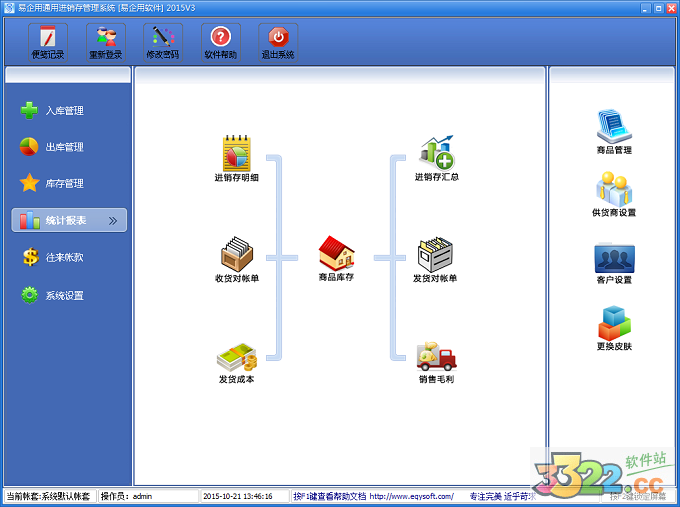The image size is (680, 507).
Task: Open the 销售毛利 truck icon
Action: pyautogui.click(x=436, y=363)
